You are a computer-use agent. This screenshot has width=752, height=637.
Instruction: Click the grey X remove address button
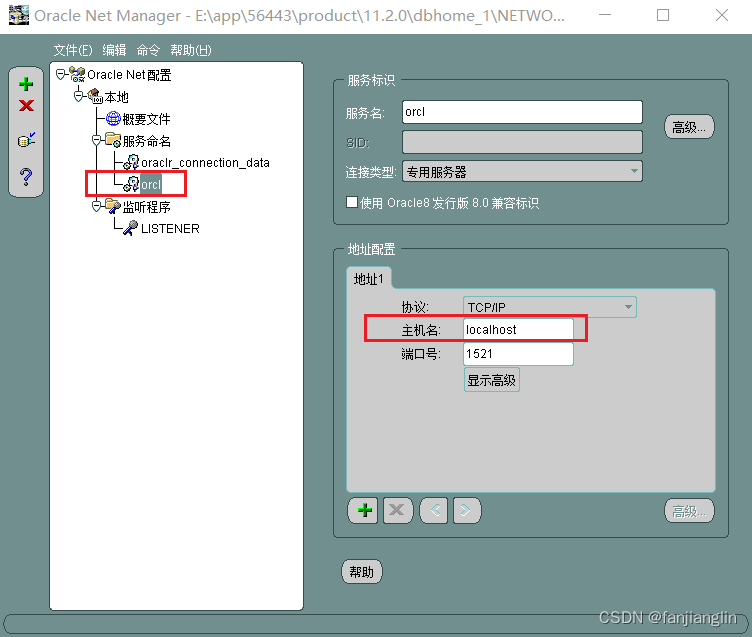398,510
